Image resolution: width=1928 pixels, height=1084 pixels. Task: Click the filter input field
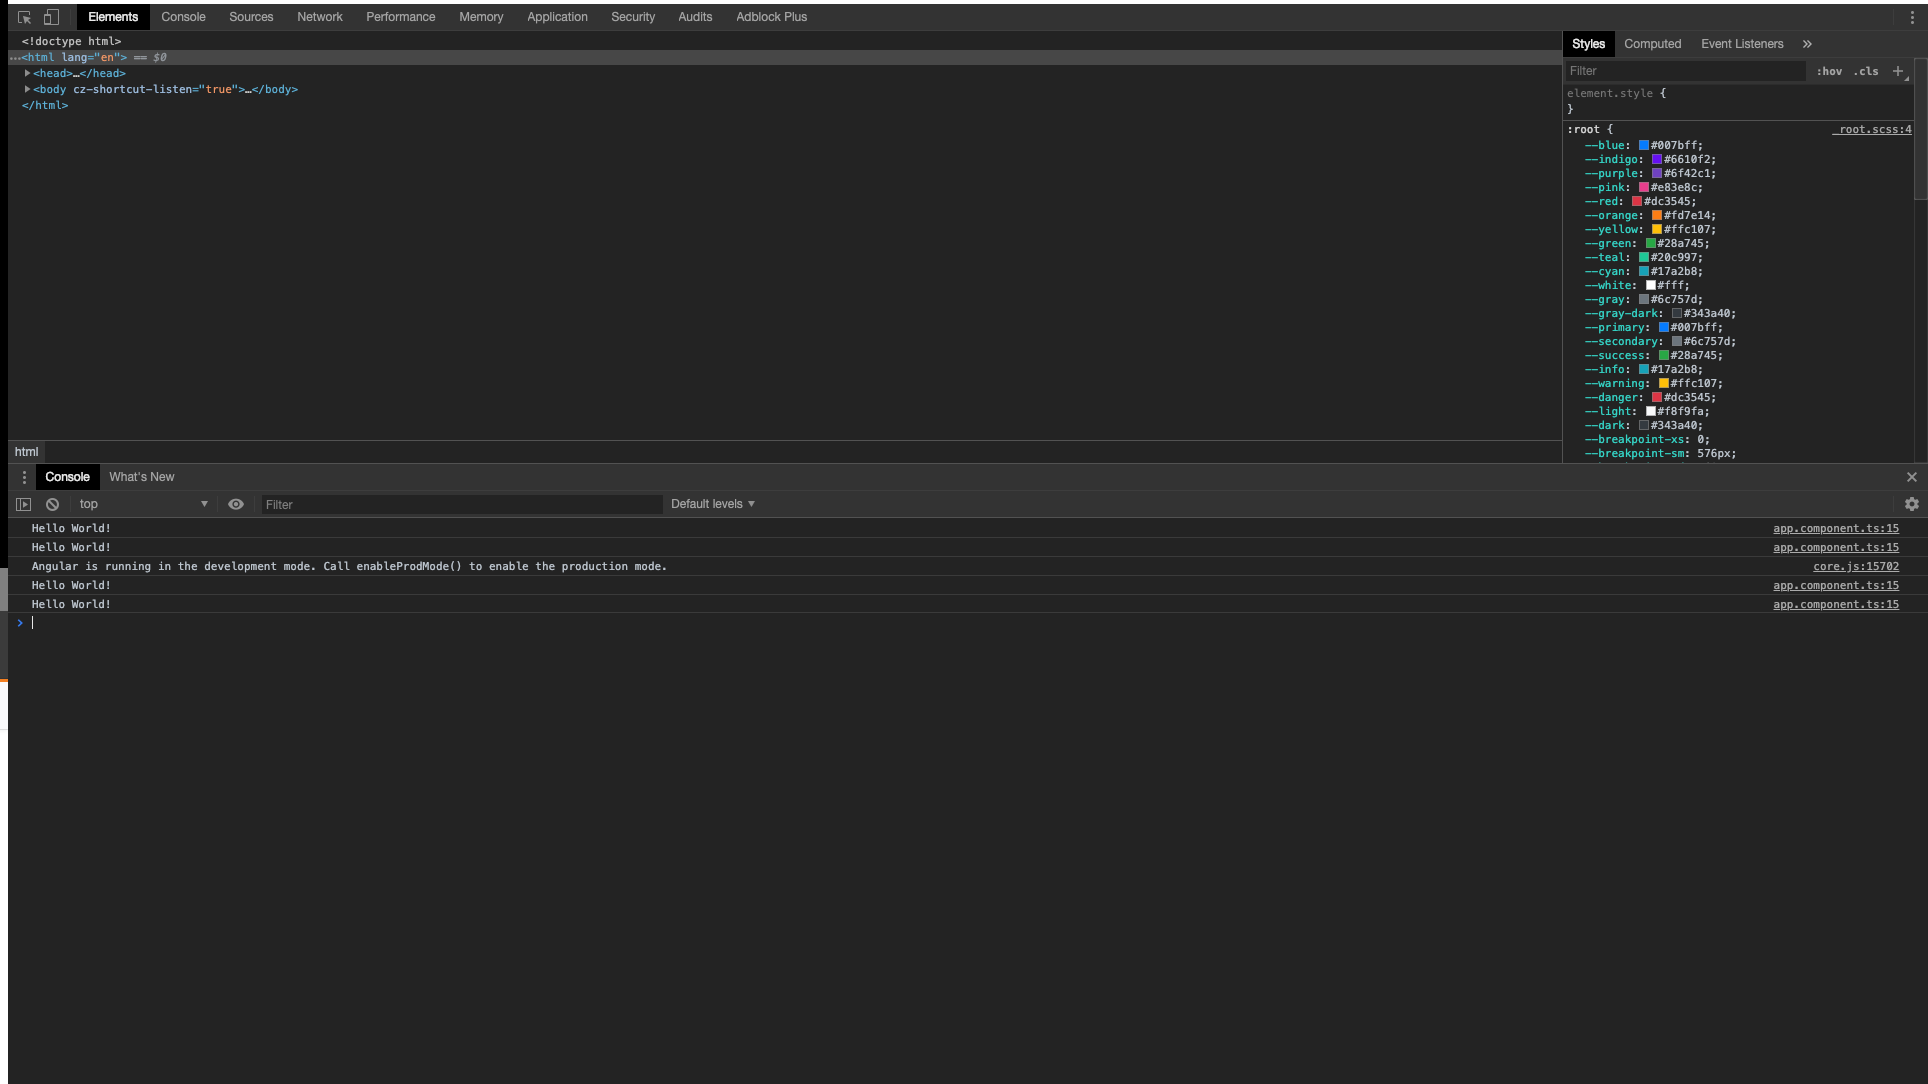461,503
